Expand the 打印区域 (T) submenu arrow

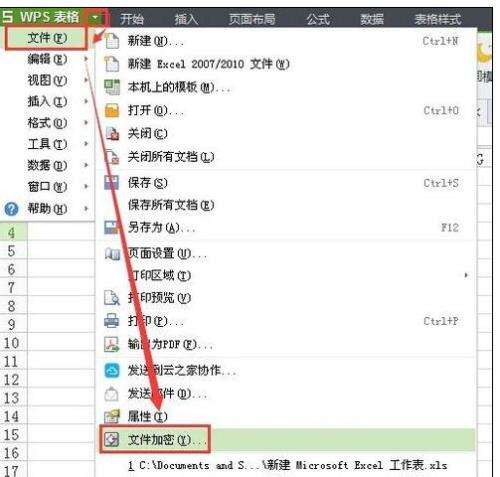click(466, 275)
